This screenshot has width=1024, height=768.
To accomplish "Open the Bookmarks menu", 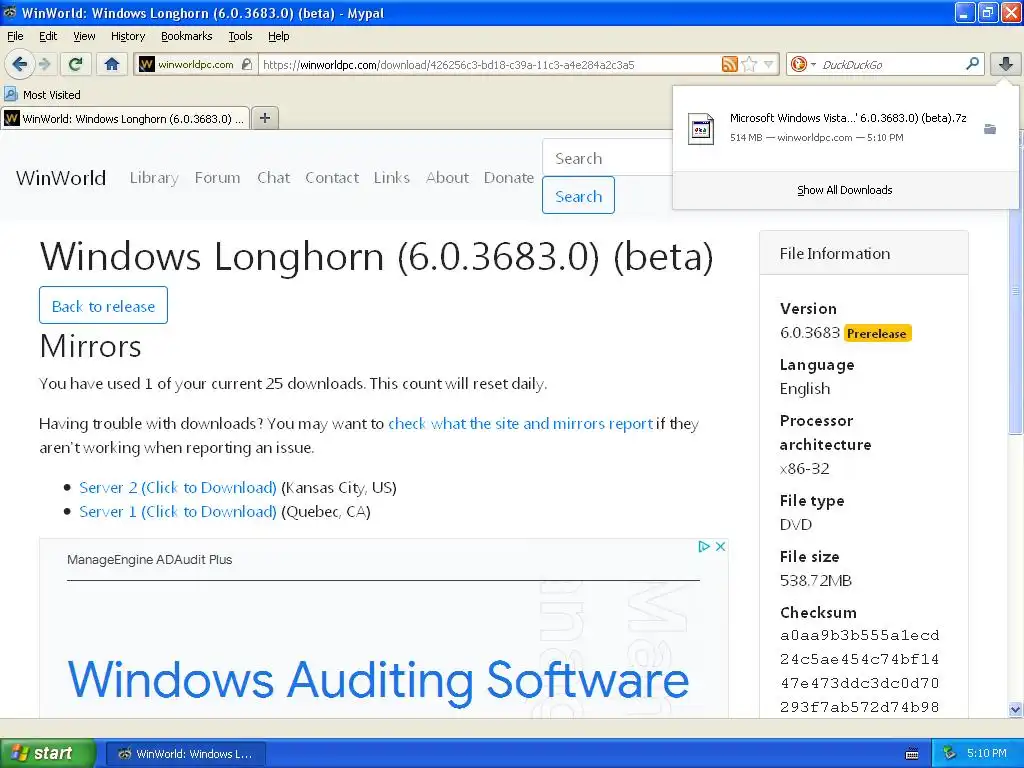I will coord(186,36).
